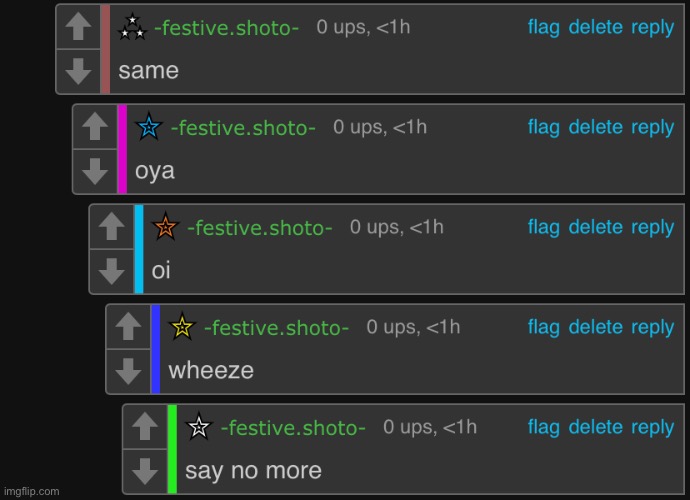Downvote the "oi" comment
The width and height of the screenshot is (690, 500).
click(111, 270)
